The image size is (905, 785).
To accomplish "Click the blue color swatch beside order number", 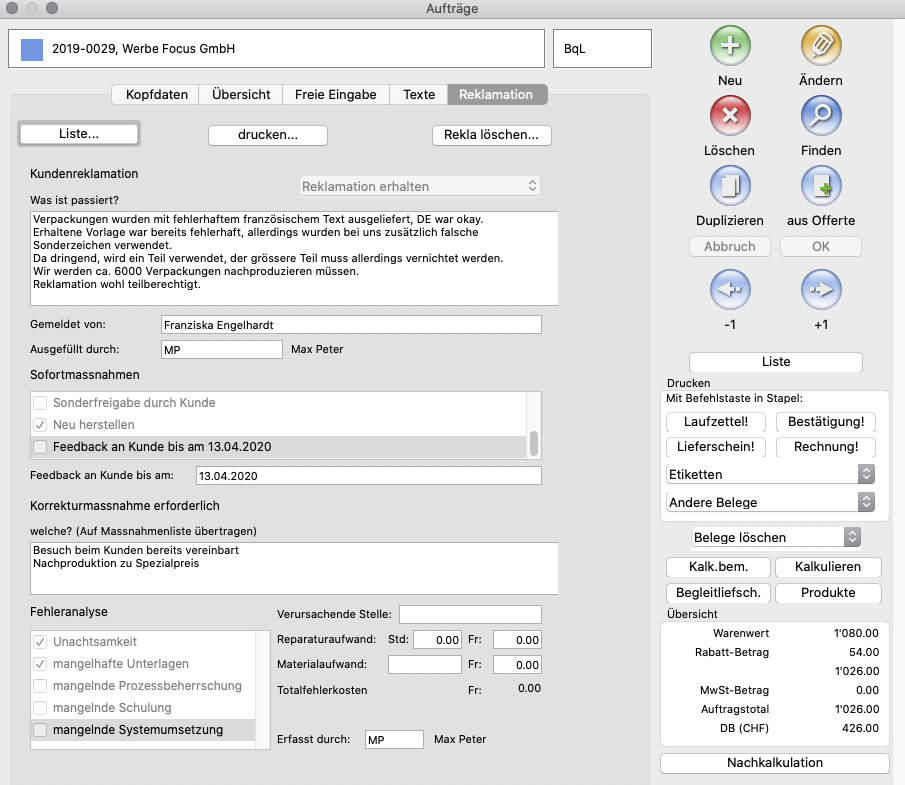I will [x=32, y=48].
